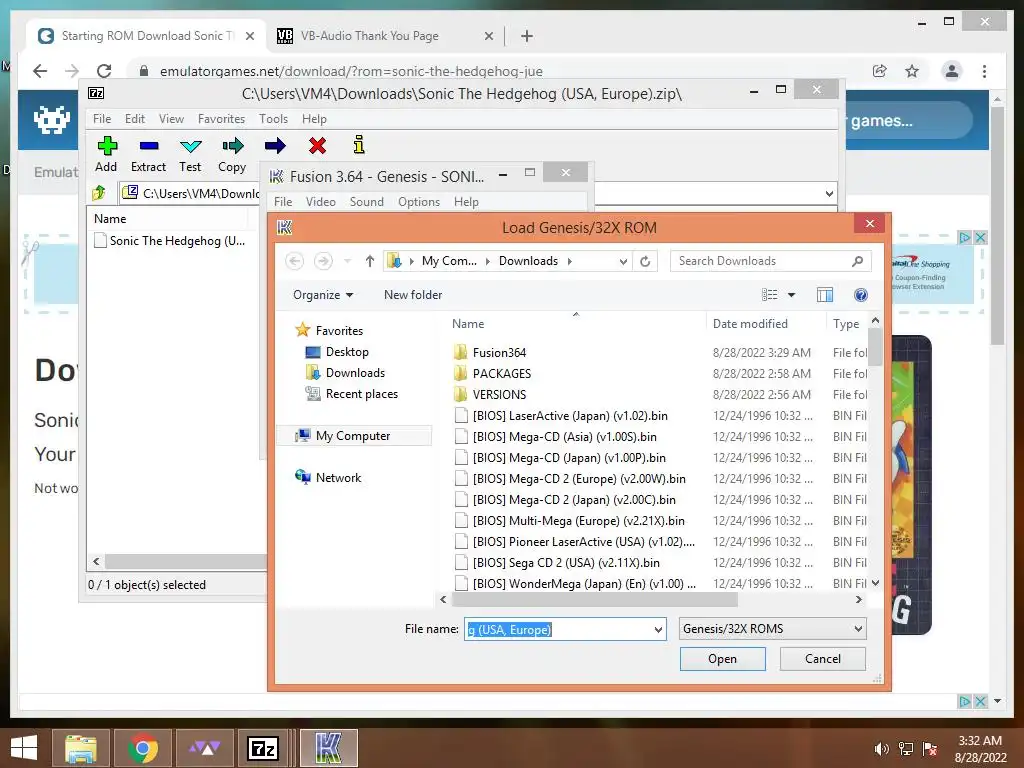The height and width of the screenshot is (768, 1024).
Task: Switch to VB-Audio Thank You Page tab
Action: pyautogui.click(x=383, y=36)
